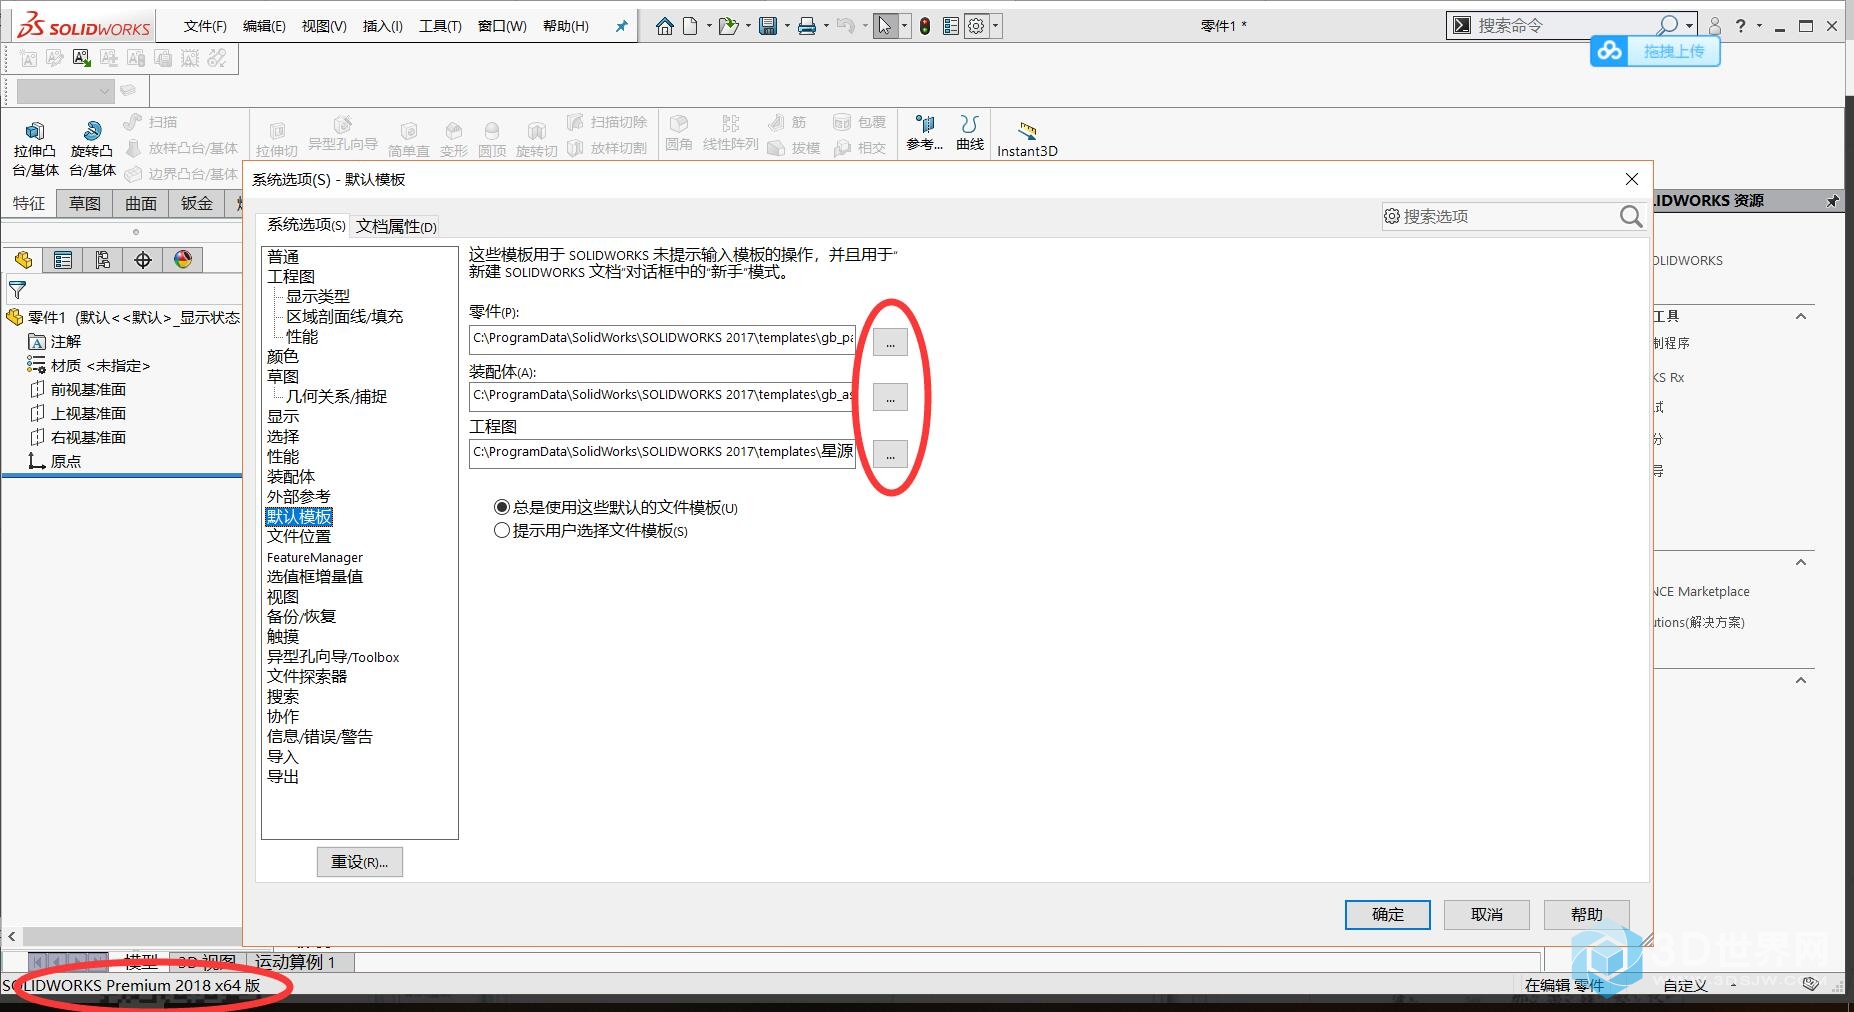Click the 搜索选项 search input field

coord(1500,216)
